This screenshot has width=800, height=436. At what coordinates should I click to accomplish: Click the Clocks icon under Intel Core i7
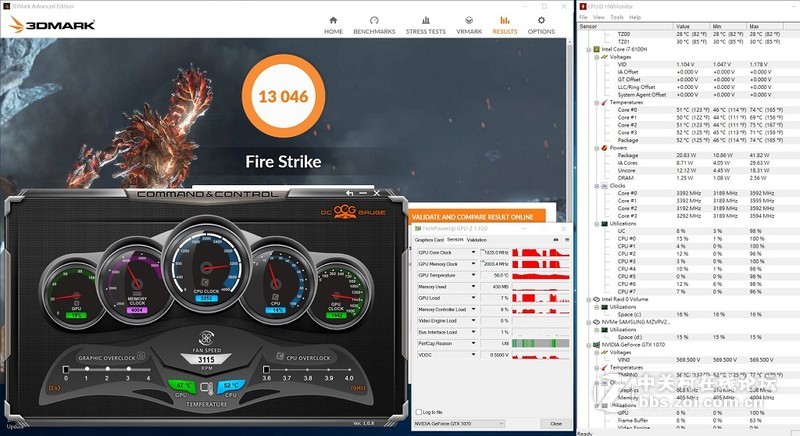pyautogui.click(x=604, y=186)
